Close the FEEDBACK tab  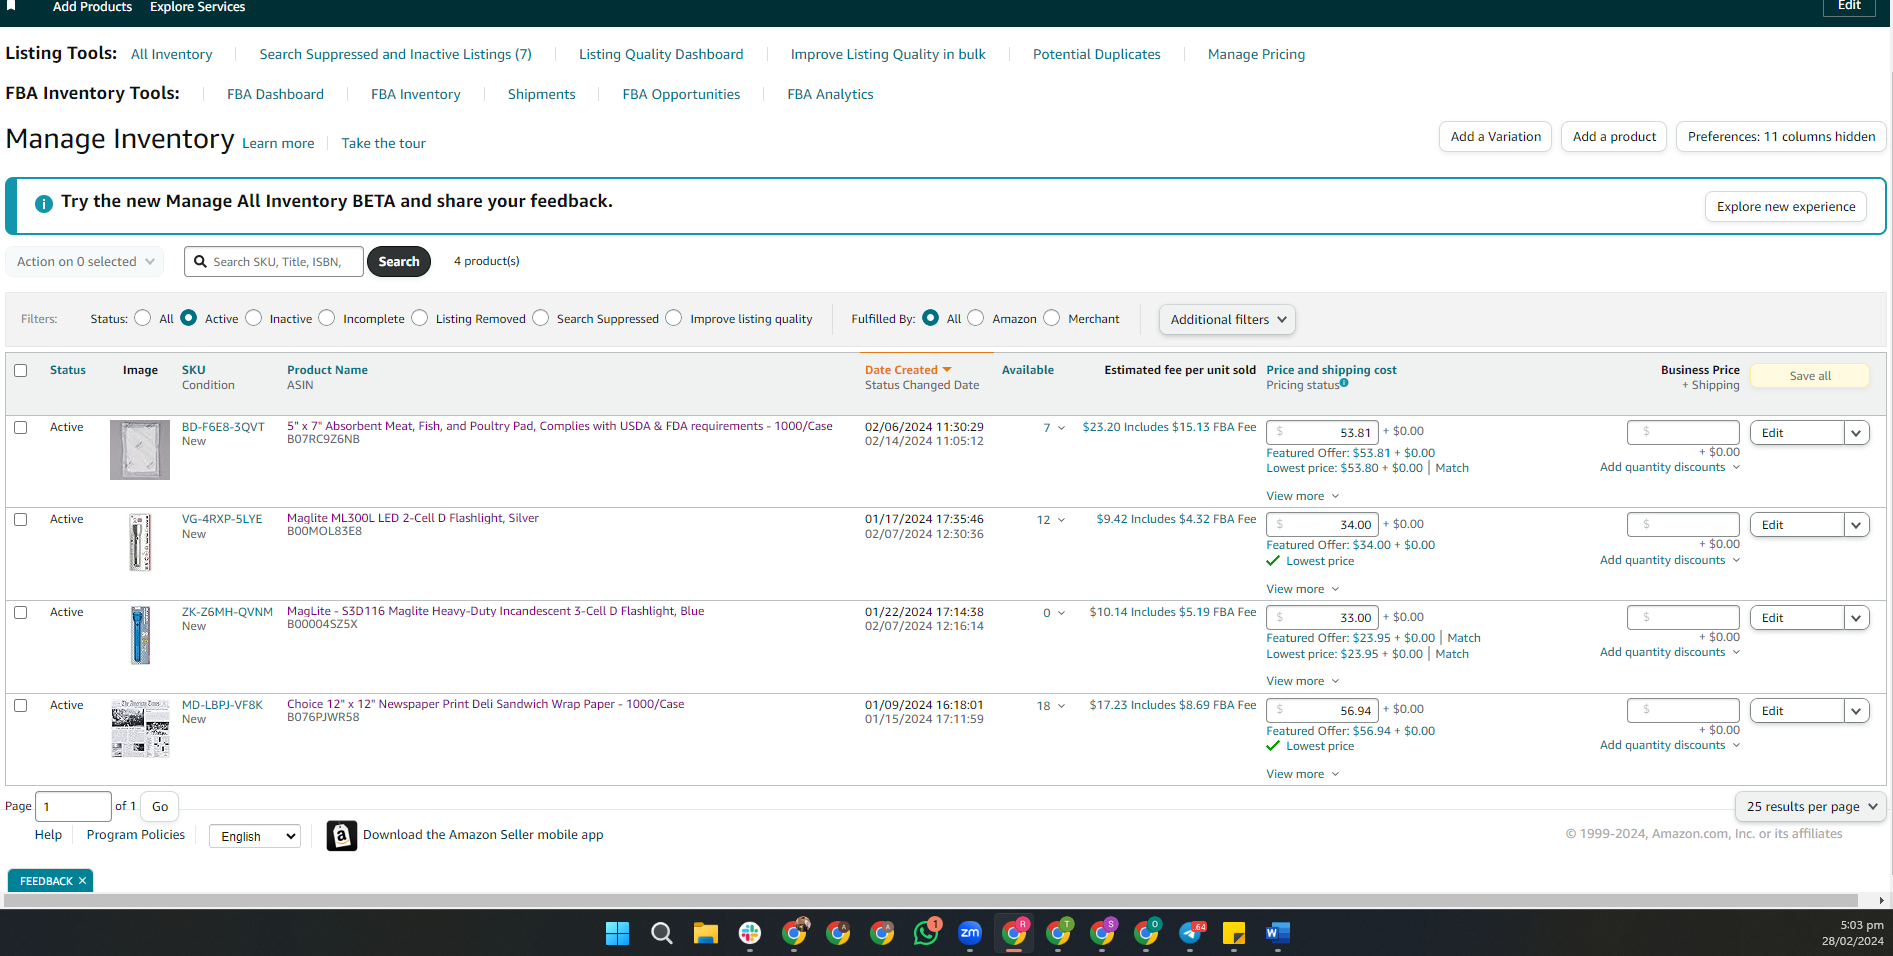82,881
